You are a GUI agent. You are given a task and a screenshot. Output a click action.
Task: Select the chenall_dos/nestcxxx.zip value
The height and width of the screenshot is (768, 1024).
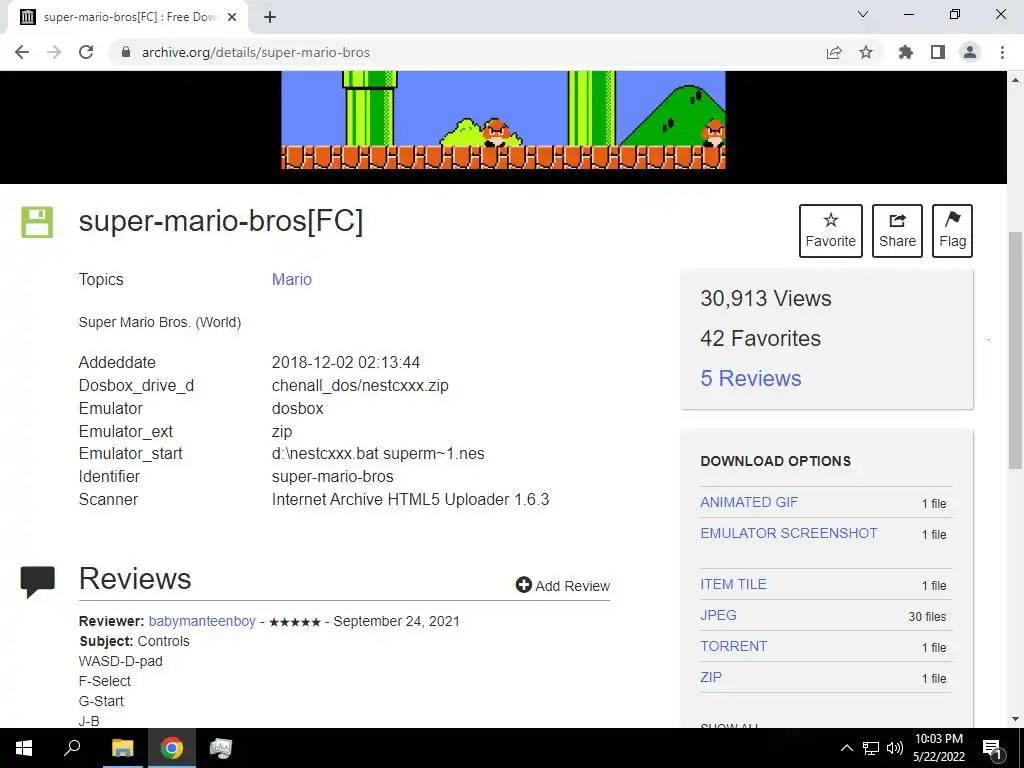(360, 385)
